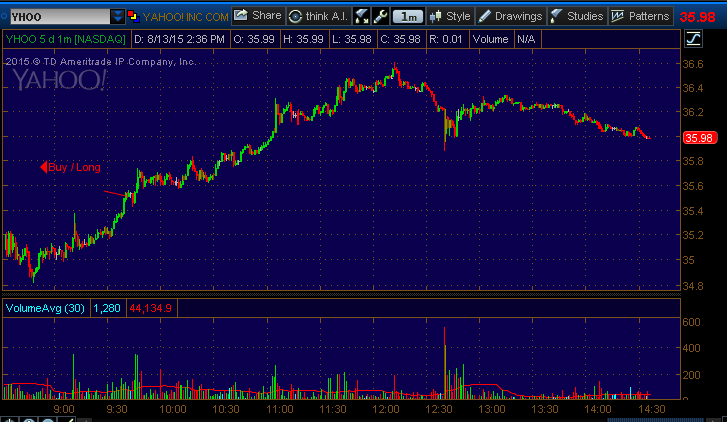Viewport: 727px width, 422px height.
Task: Click the candlestick icon on Style
Action: 435,17
